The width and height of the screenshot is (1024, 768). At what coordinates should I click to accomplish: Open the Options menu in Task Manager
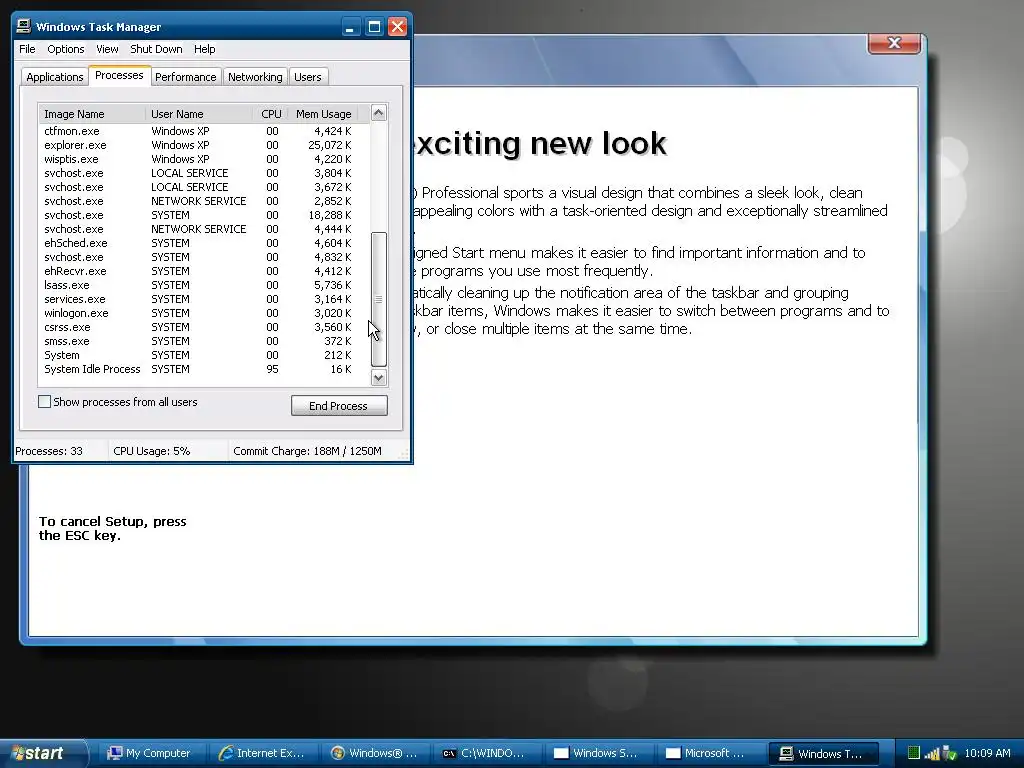pos(65,49)
